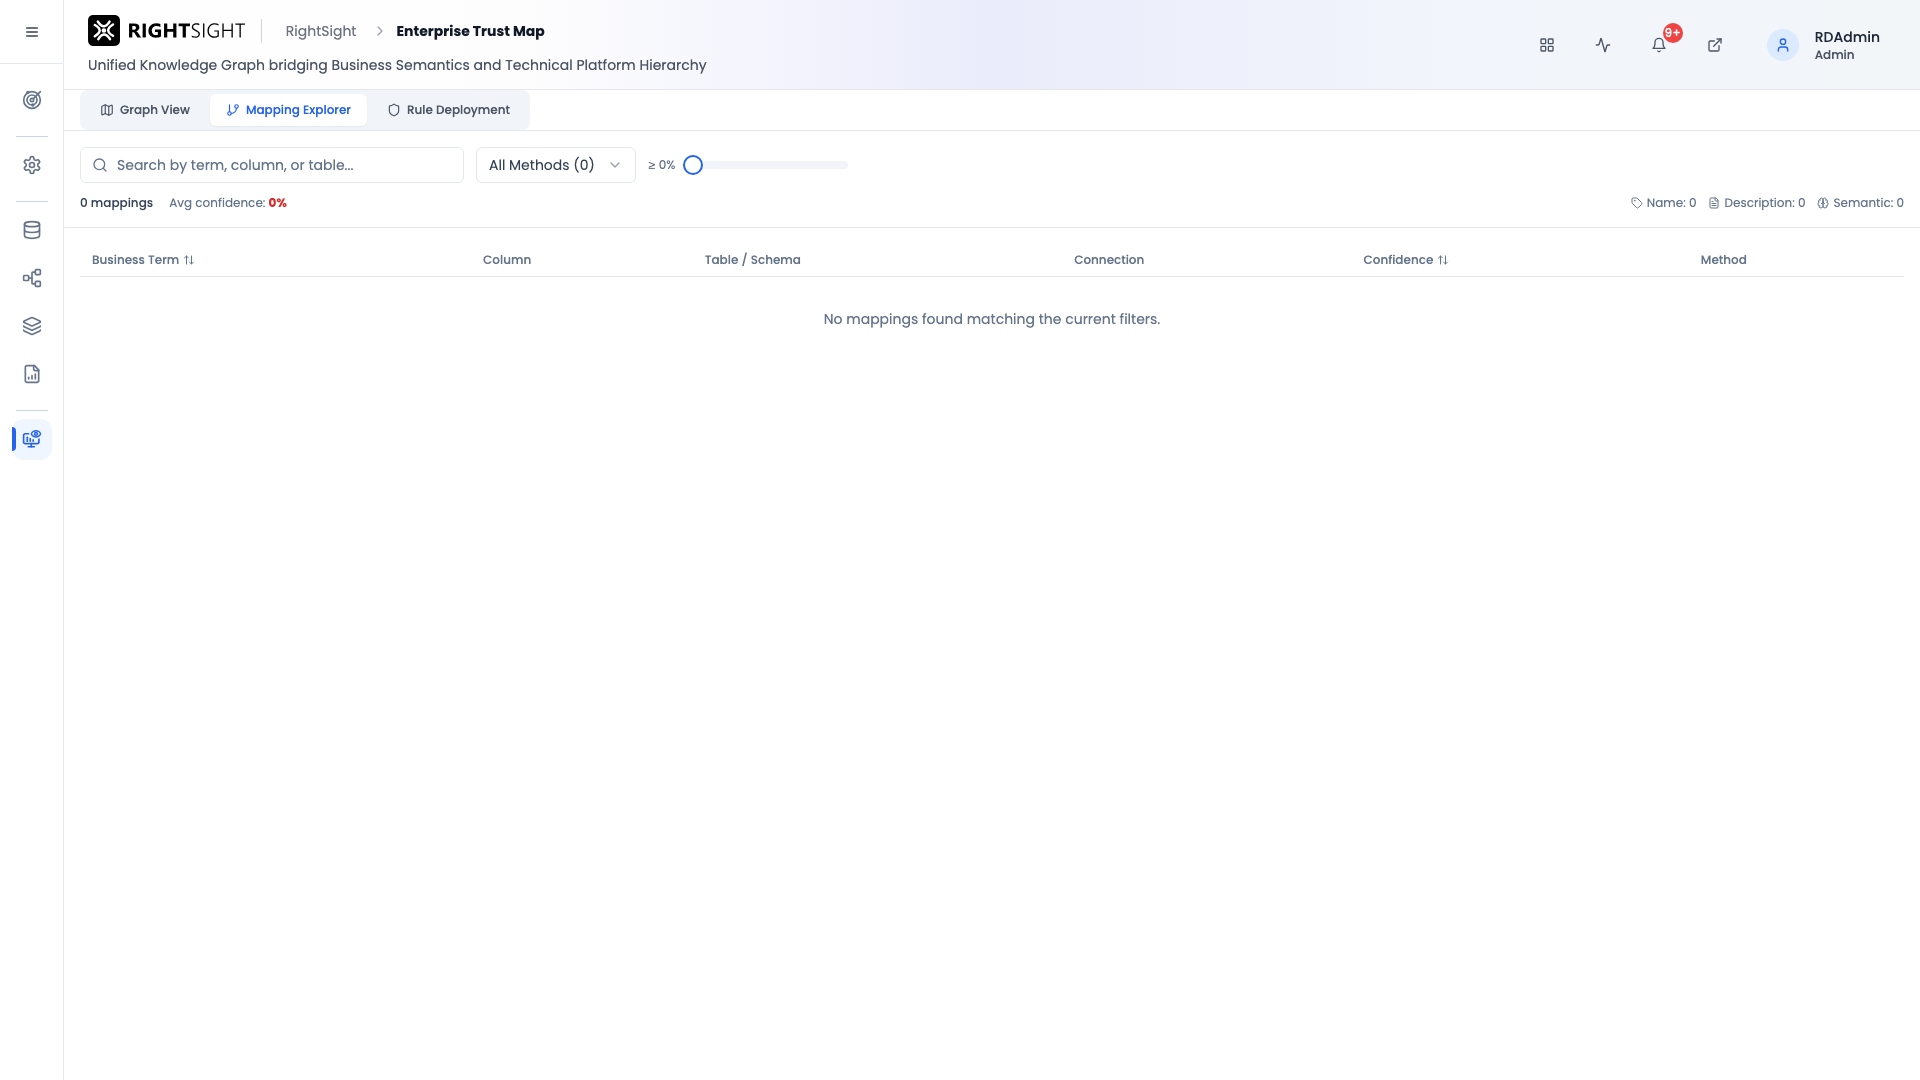Select the database icon in sidebar
Image resolution: width=1920 pixels, height=1080 pixels.
32,230
